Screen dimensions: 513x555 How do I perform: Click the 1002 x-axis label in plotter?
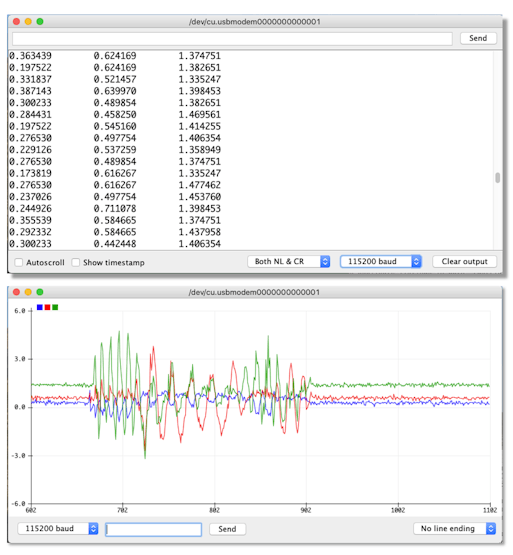pyautogui.click(x=398, y=510)
